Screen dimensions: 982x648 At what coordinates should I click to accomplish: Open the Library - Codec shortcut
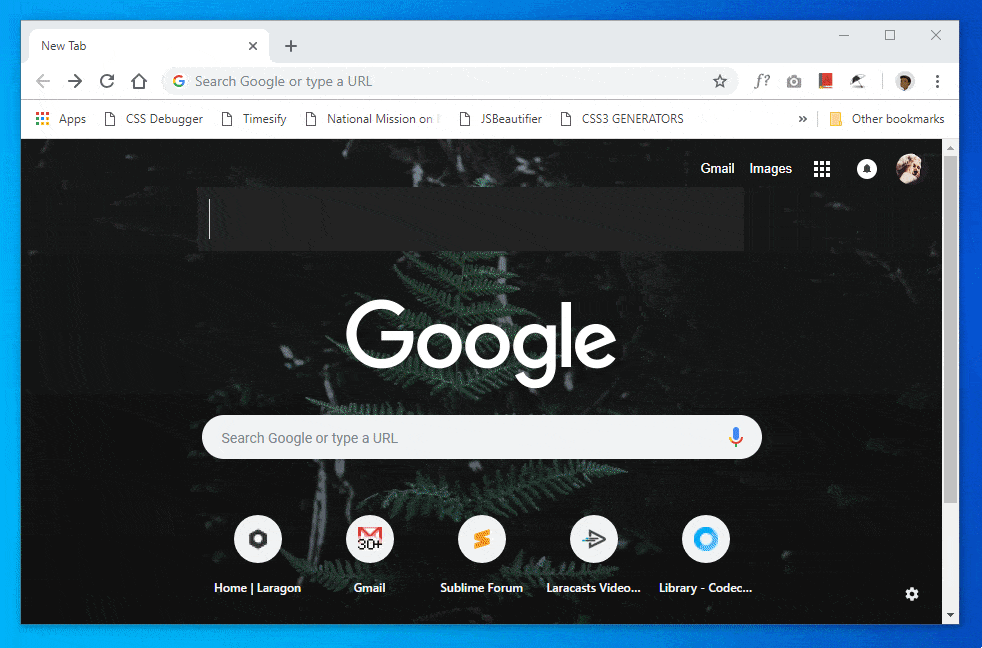point(706,554)
